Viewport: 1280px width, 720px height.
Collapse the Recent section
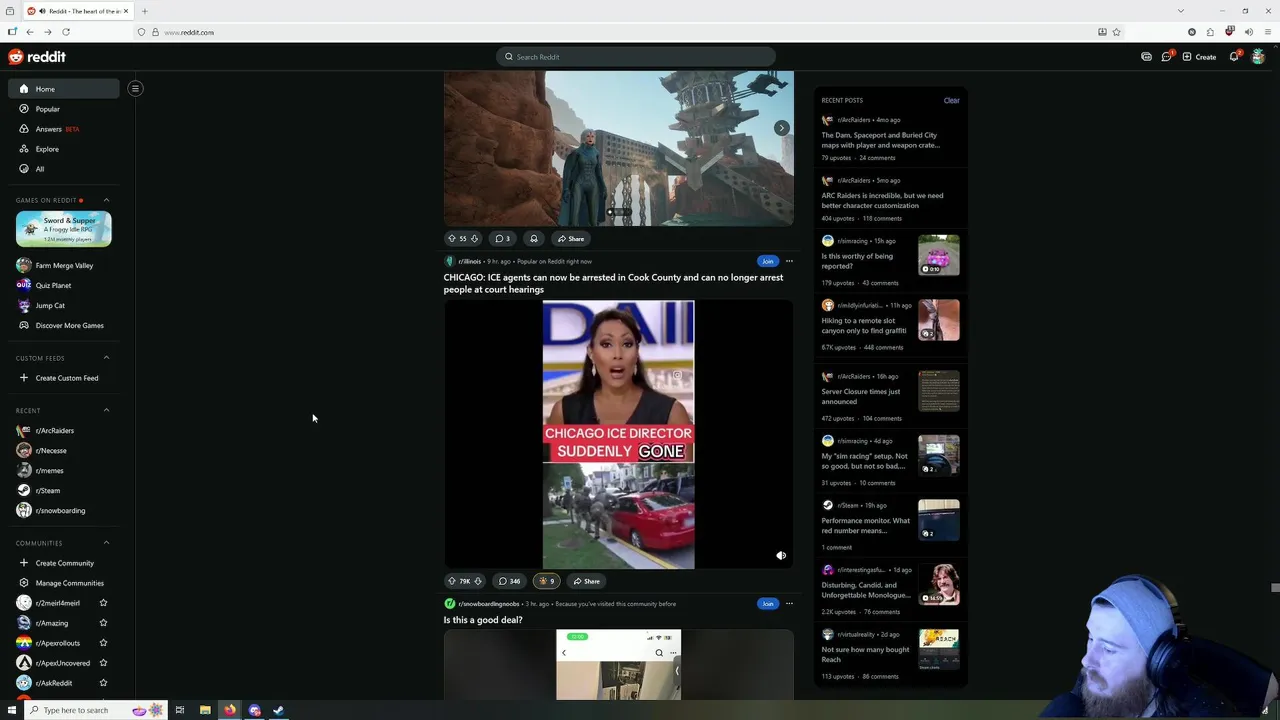[x=106, y=410]
